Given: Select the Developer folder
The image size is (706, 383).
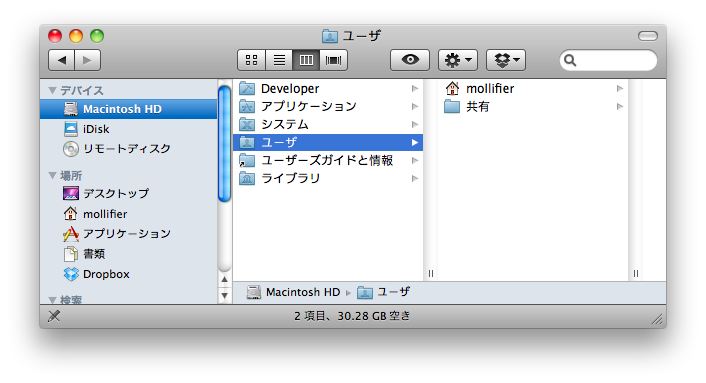Looking at the screenshot, I should tap(328, 89).
